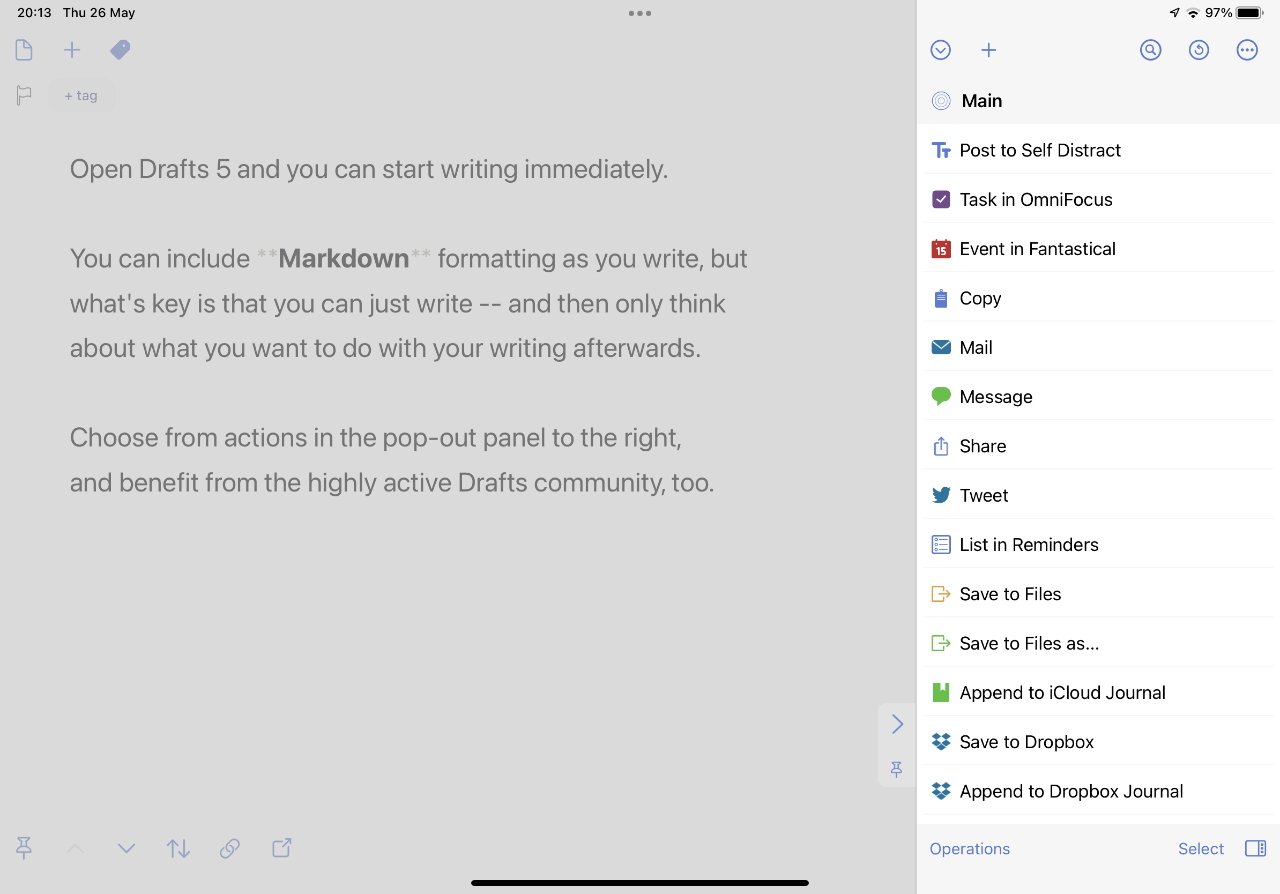Add a tag using the + tag field

click(81, 96)
